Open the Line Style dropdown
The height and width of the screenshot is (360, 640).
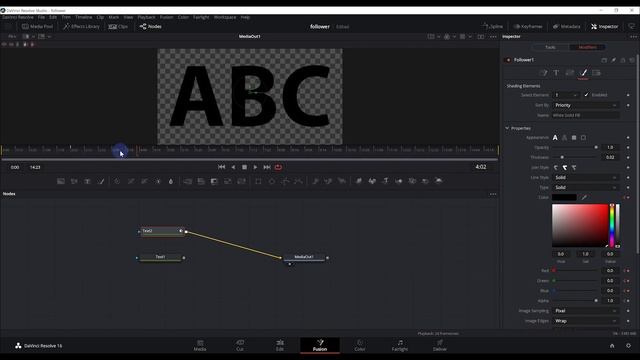[x=586, y=178]
